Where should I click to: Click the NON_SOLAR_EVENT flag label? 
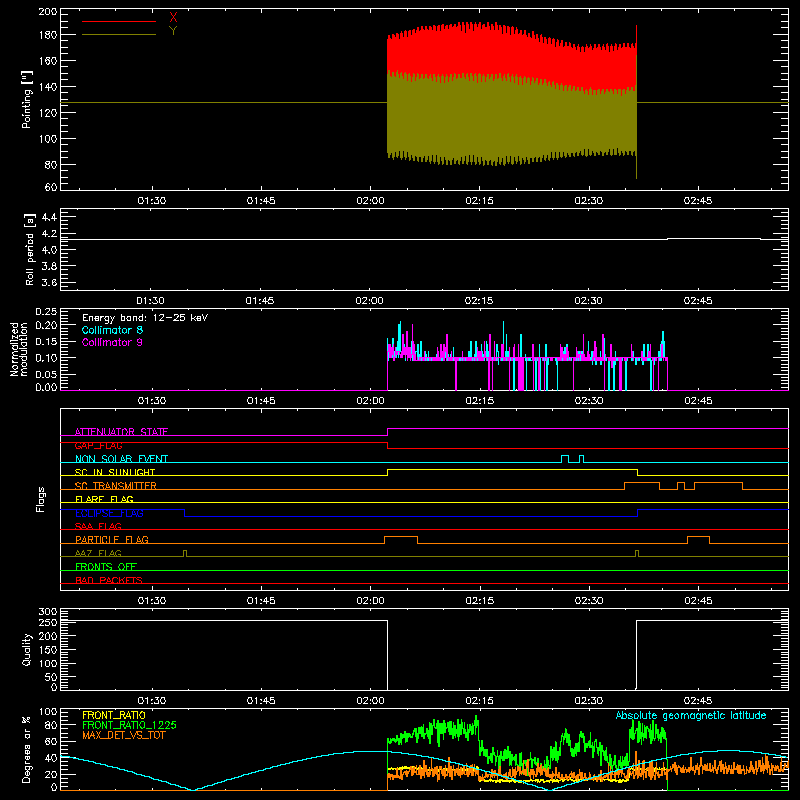click(x=121, y=459)
